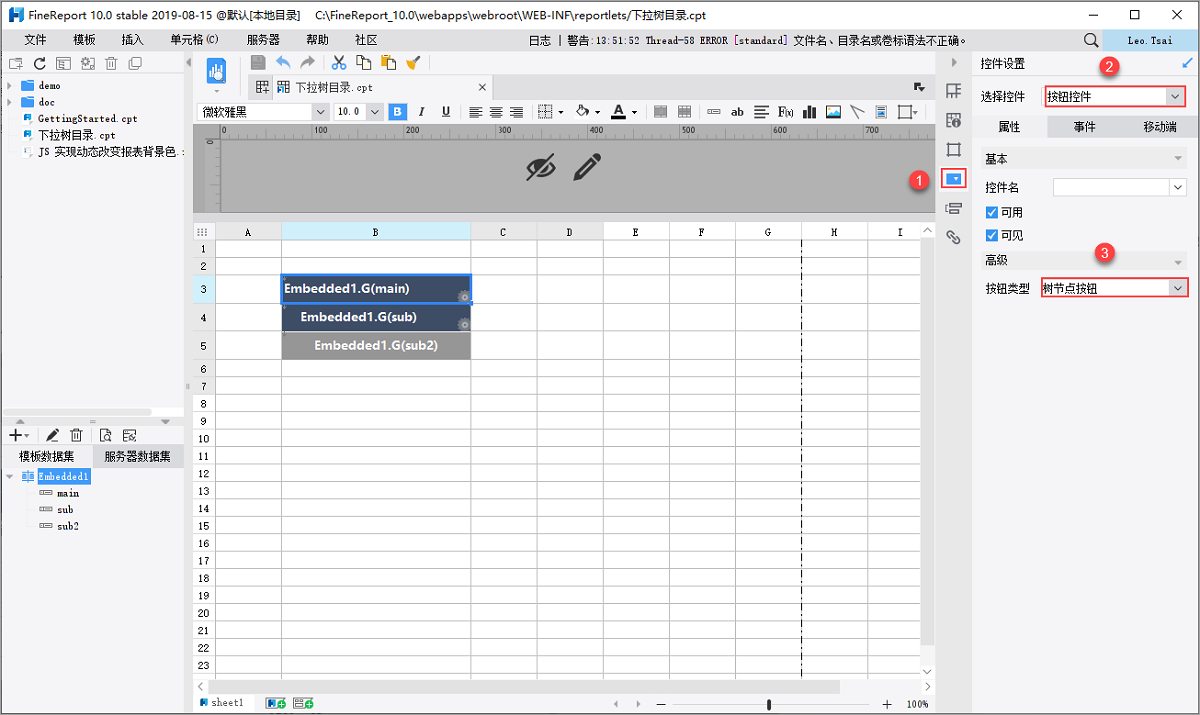Screen dimensions: 1200x715
Task: Open the search box magnifier at top
Action: pos(1090,40)
